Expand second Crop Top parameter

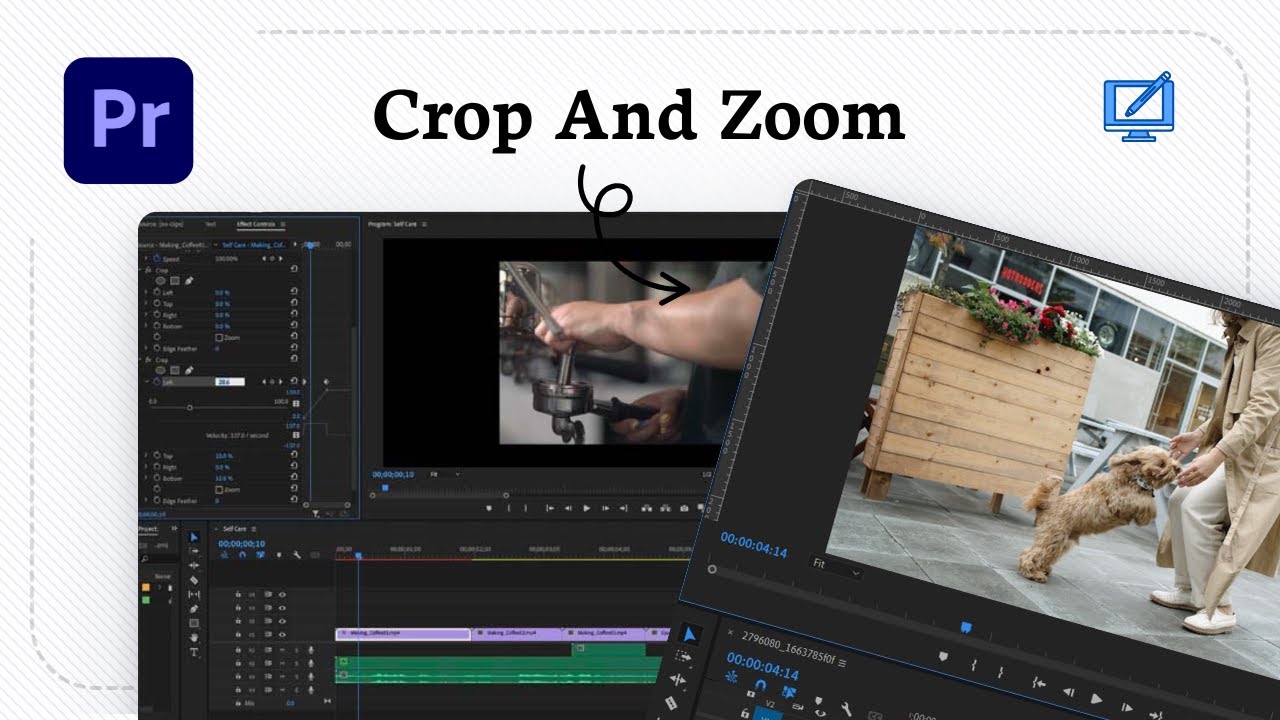click(x=146, y=455)
